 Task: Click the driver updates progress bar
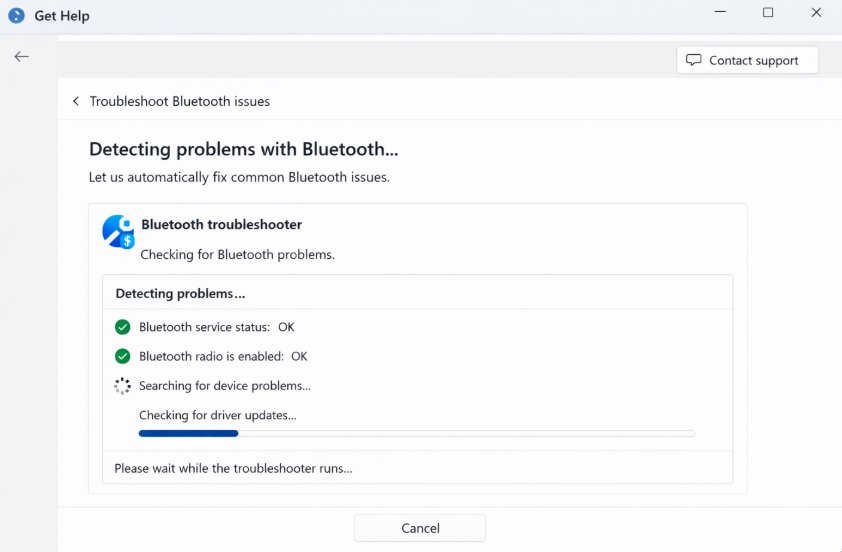pyautogui.click(x=417, y=433)
